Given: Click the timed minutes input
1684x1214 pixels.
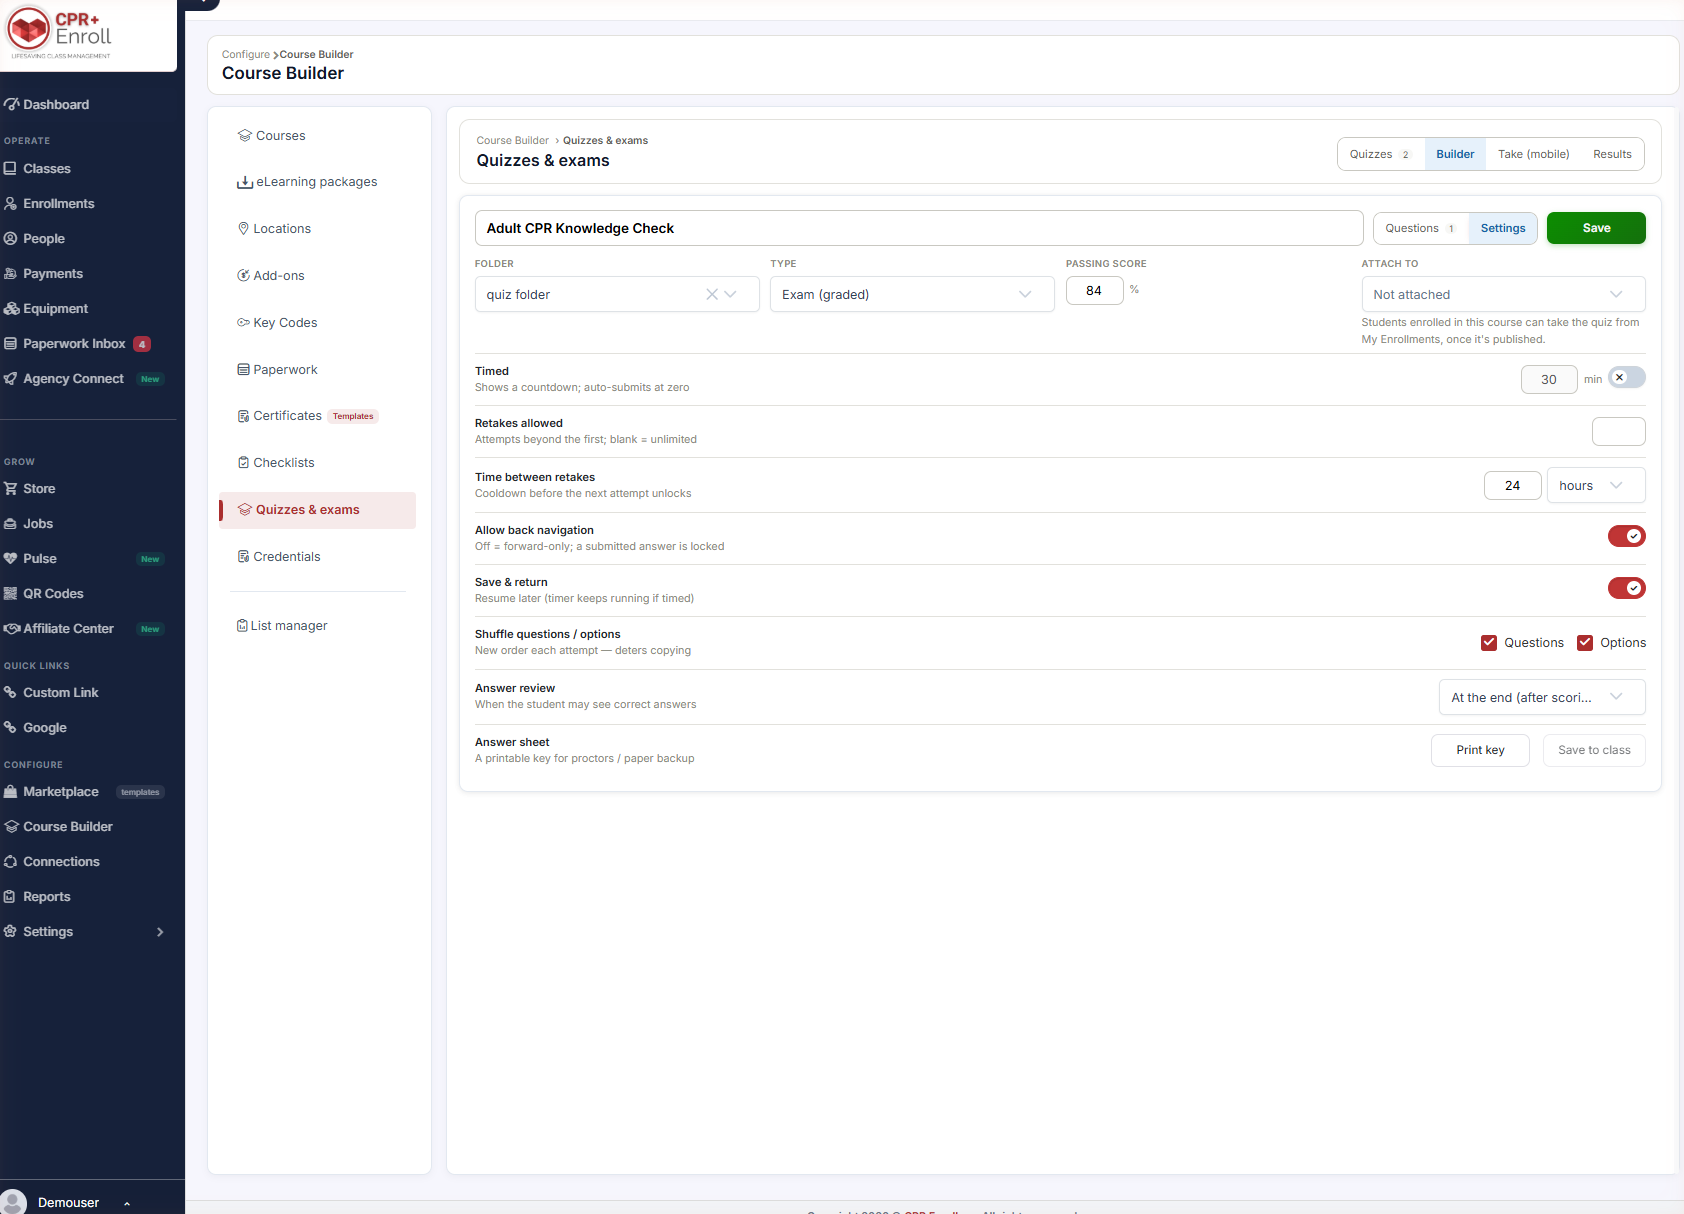Looking at the screenshot, I should pyautogui.click(x=1548, y=379).
